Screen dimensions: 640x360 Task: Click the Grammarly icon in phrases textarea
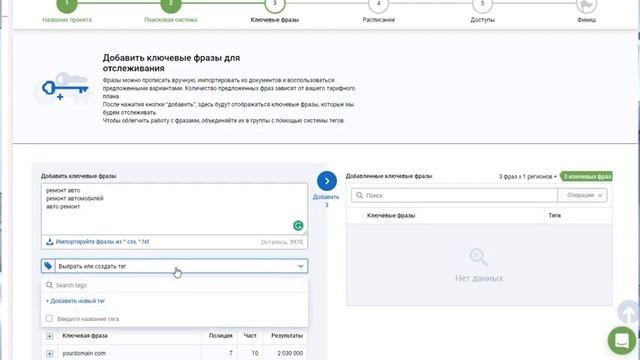click(x=298, y=226)
